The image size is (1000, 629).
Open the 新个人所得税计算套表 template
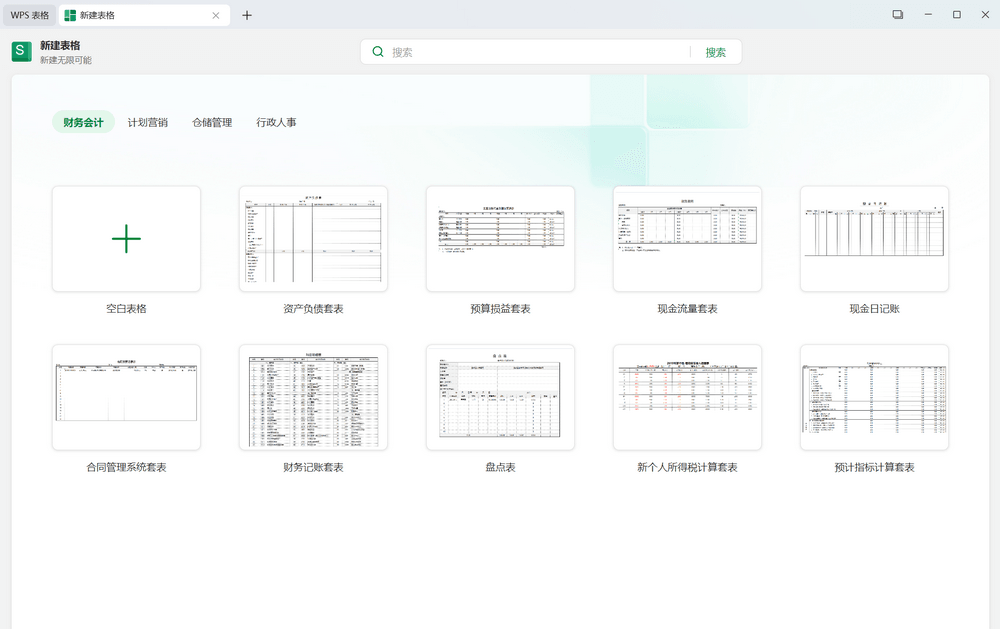pos(686,397)
